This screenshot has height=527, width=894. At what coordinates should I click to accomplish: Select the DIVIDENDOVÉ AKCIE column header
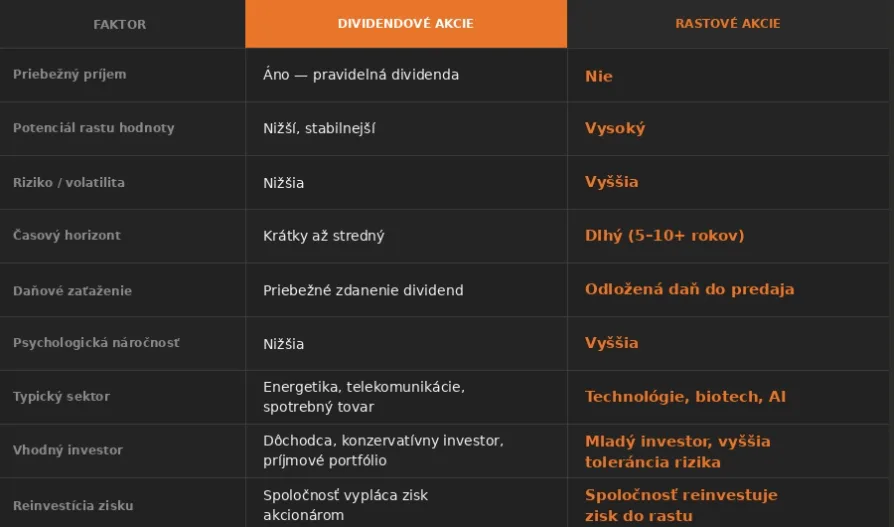click(405, 23)
